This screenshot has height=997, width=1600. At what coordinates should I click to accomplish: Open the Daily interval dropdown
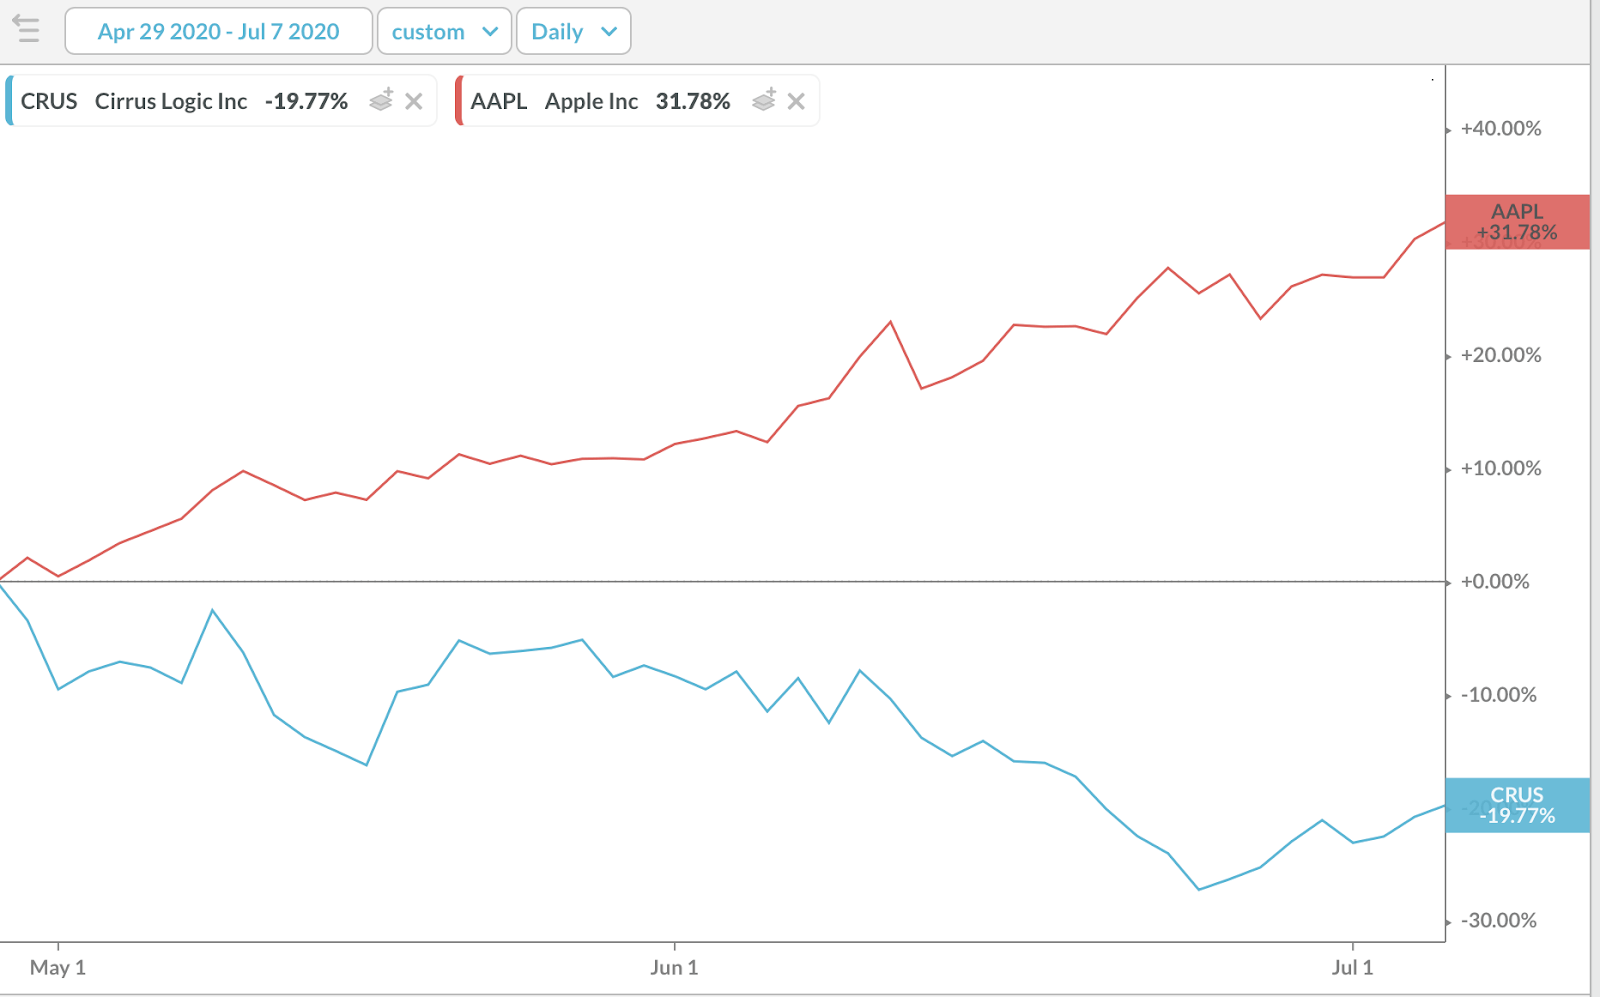(x=573, y=31)
